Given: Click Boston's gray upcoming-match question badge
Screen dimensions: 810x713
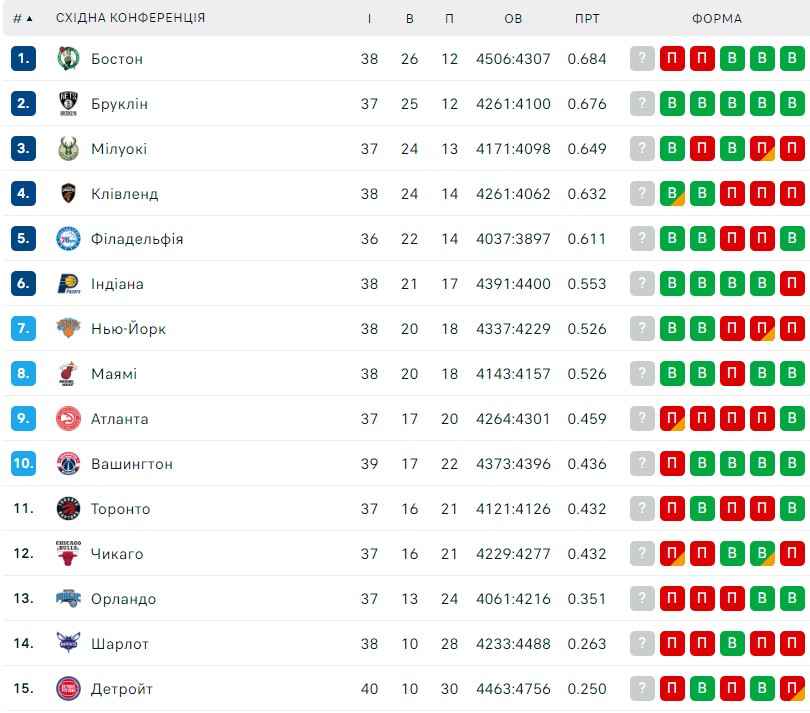Looking at the screenshot, I should click(x=642, y=58).
